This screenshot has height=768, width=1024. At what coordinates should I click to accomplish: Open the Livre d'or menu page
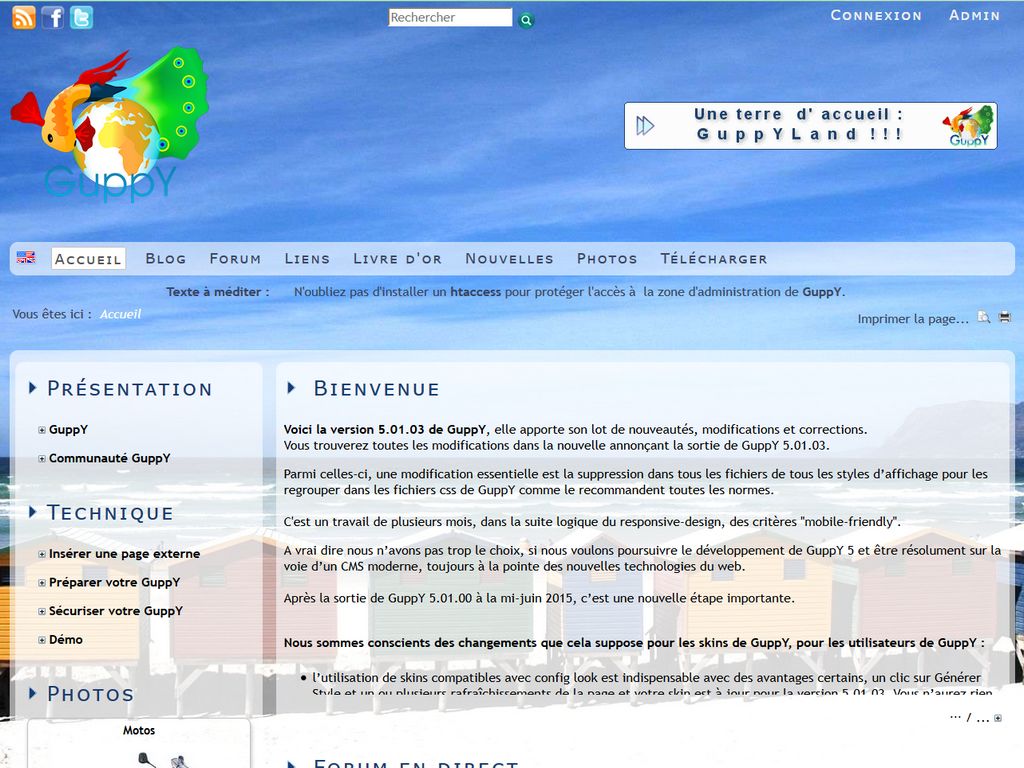click(x=397, y=258)
